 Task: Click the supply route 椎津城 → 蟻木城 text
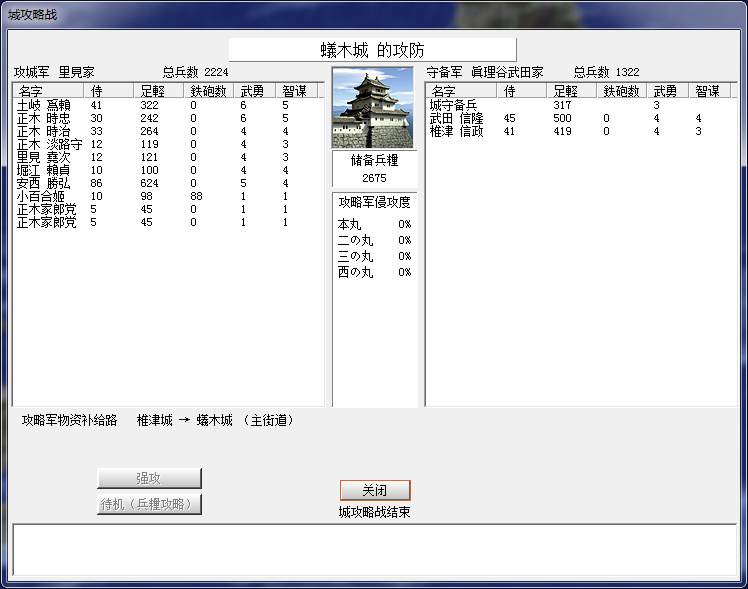pyautogui.click(x=185, y=420)
